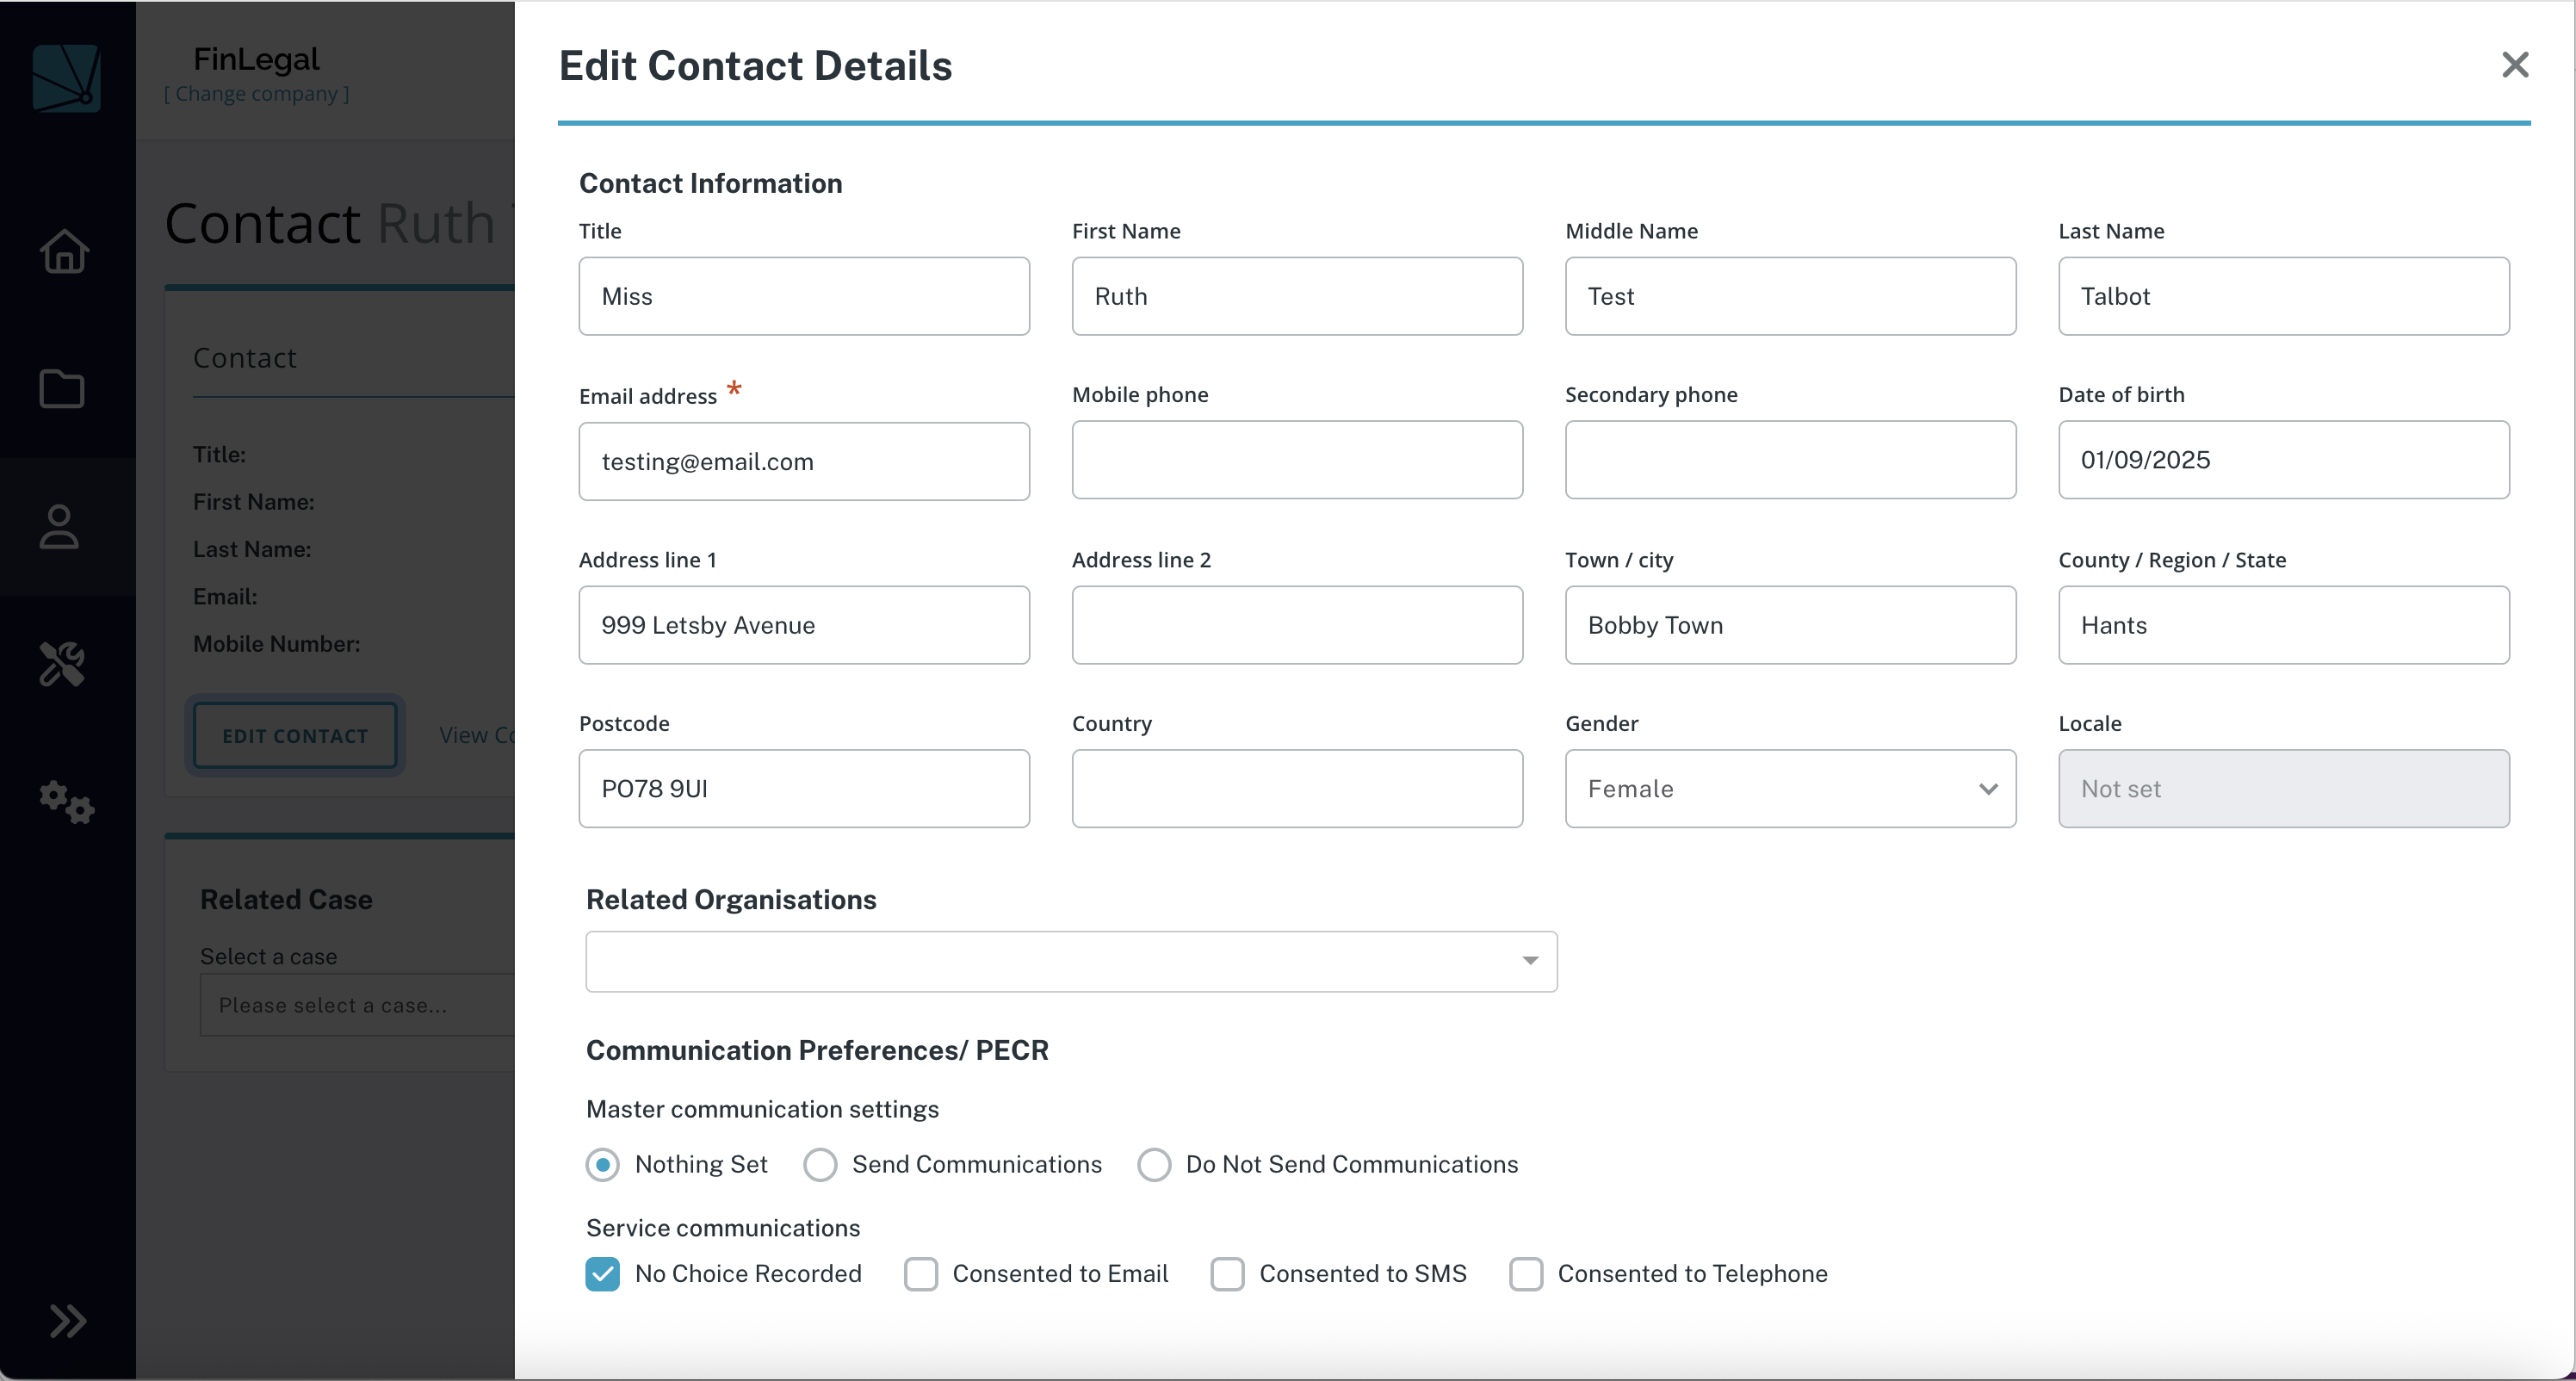Click the Change company link
Screen dimensions: 2576x1381
[256, 93]
